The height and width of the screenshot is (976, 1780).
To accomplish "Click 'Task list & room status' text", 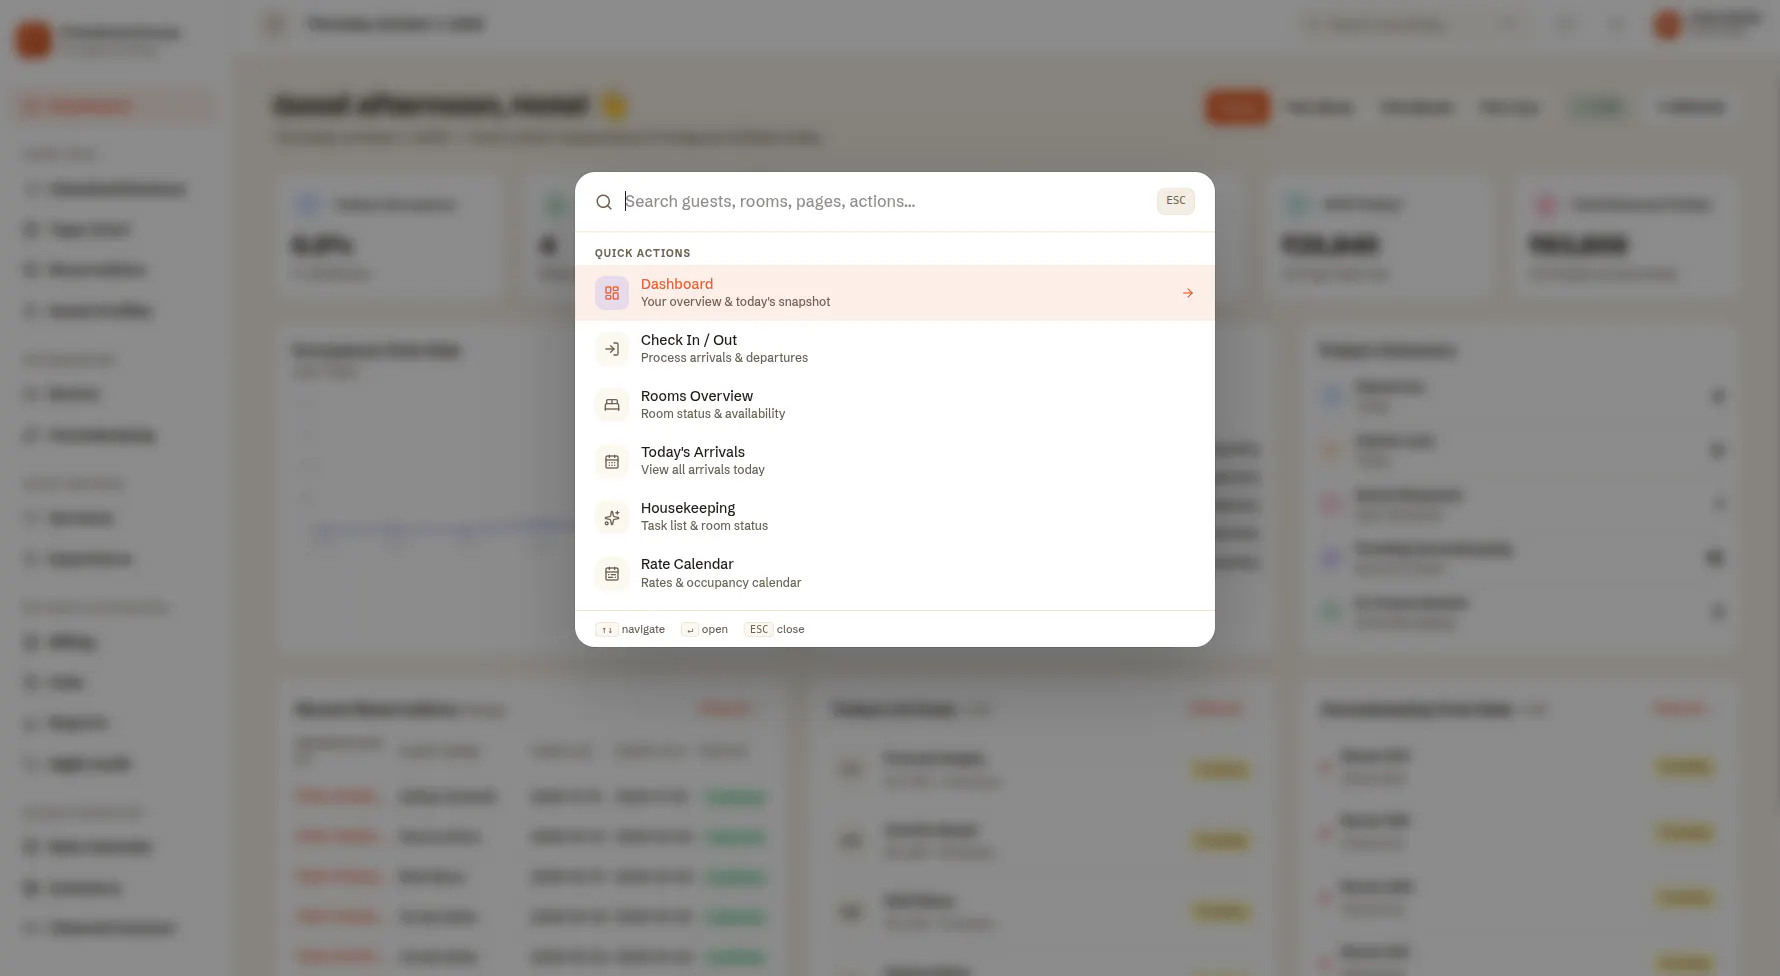I will click(x=704, y=526).
